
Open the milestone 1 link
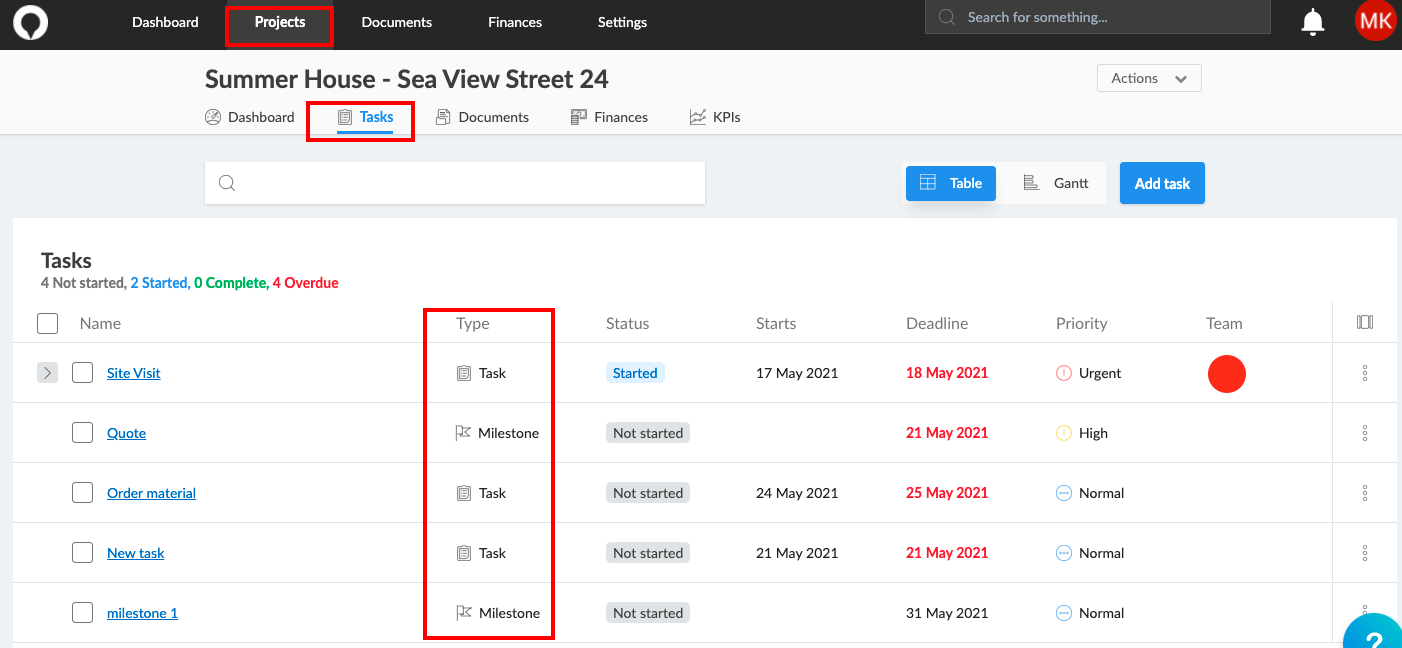[x=143, y=613]
